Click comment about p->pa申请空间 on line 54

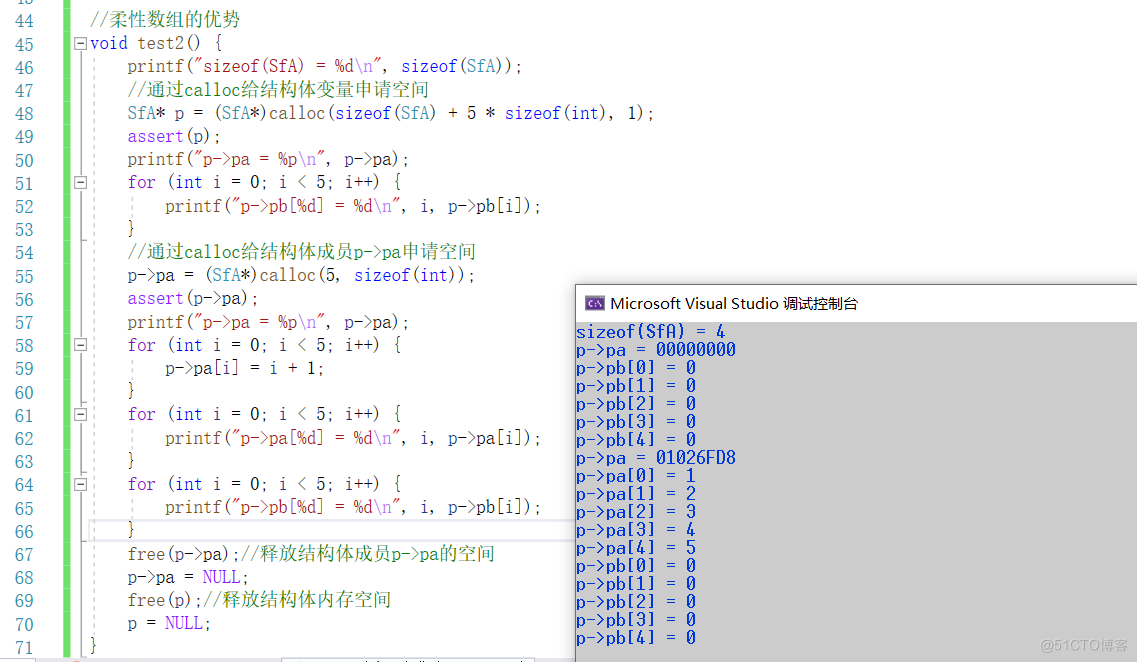(x=302, y=252)
